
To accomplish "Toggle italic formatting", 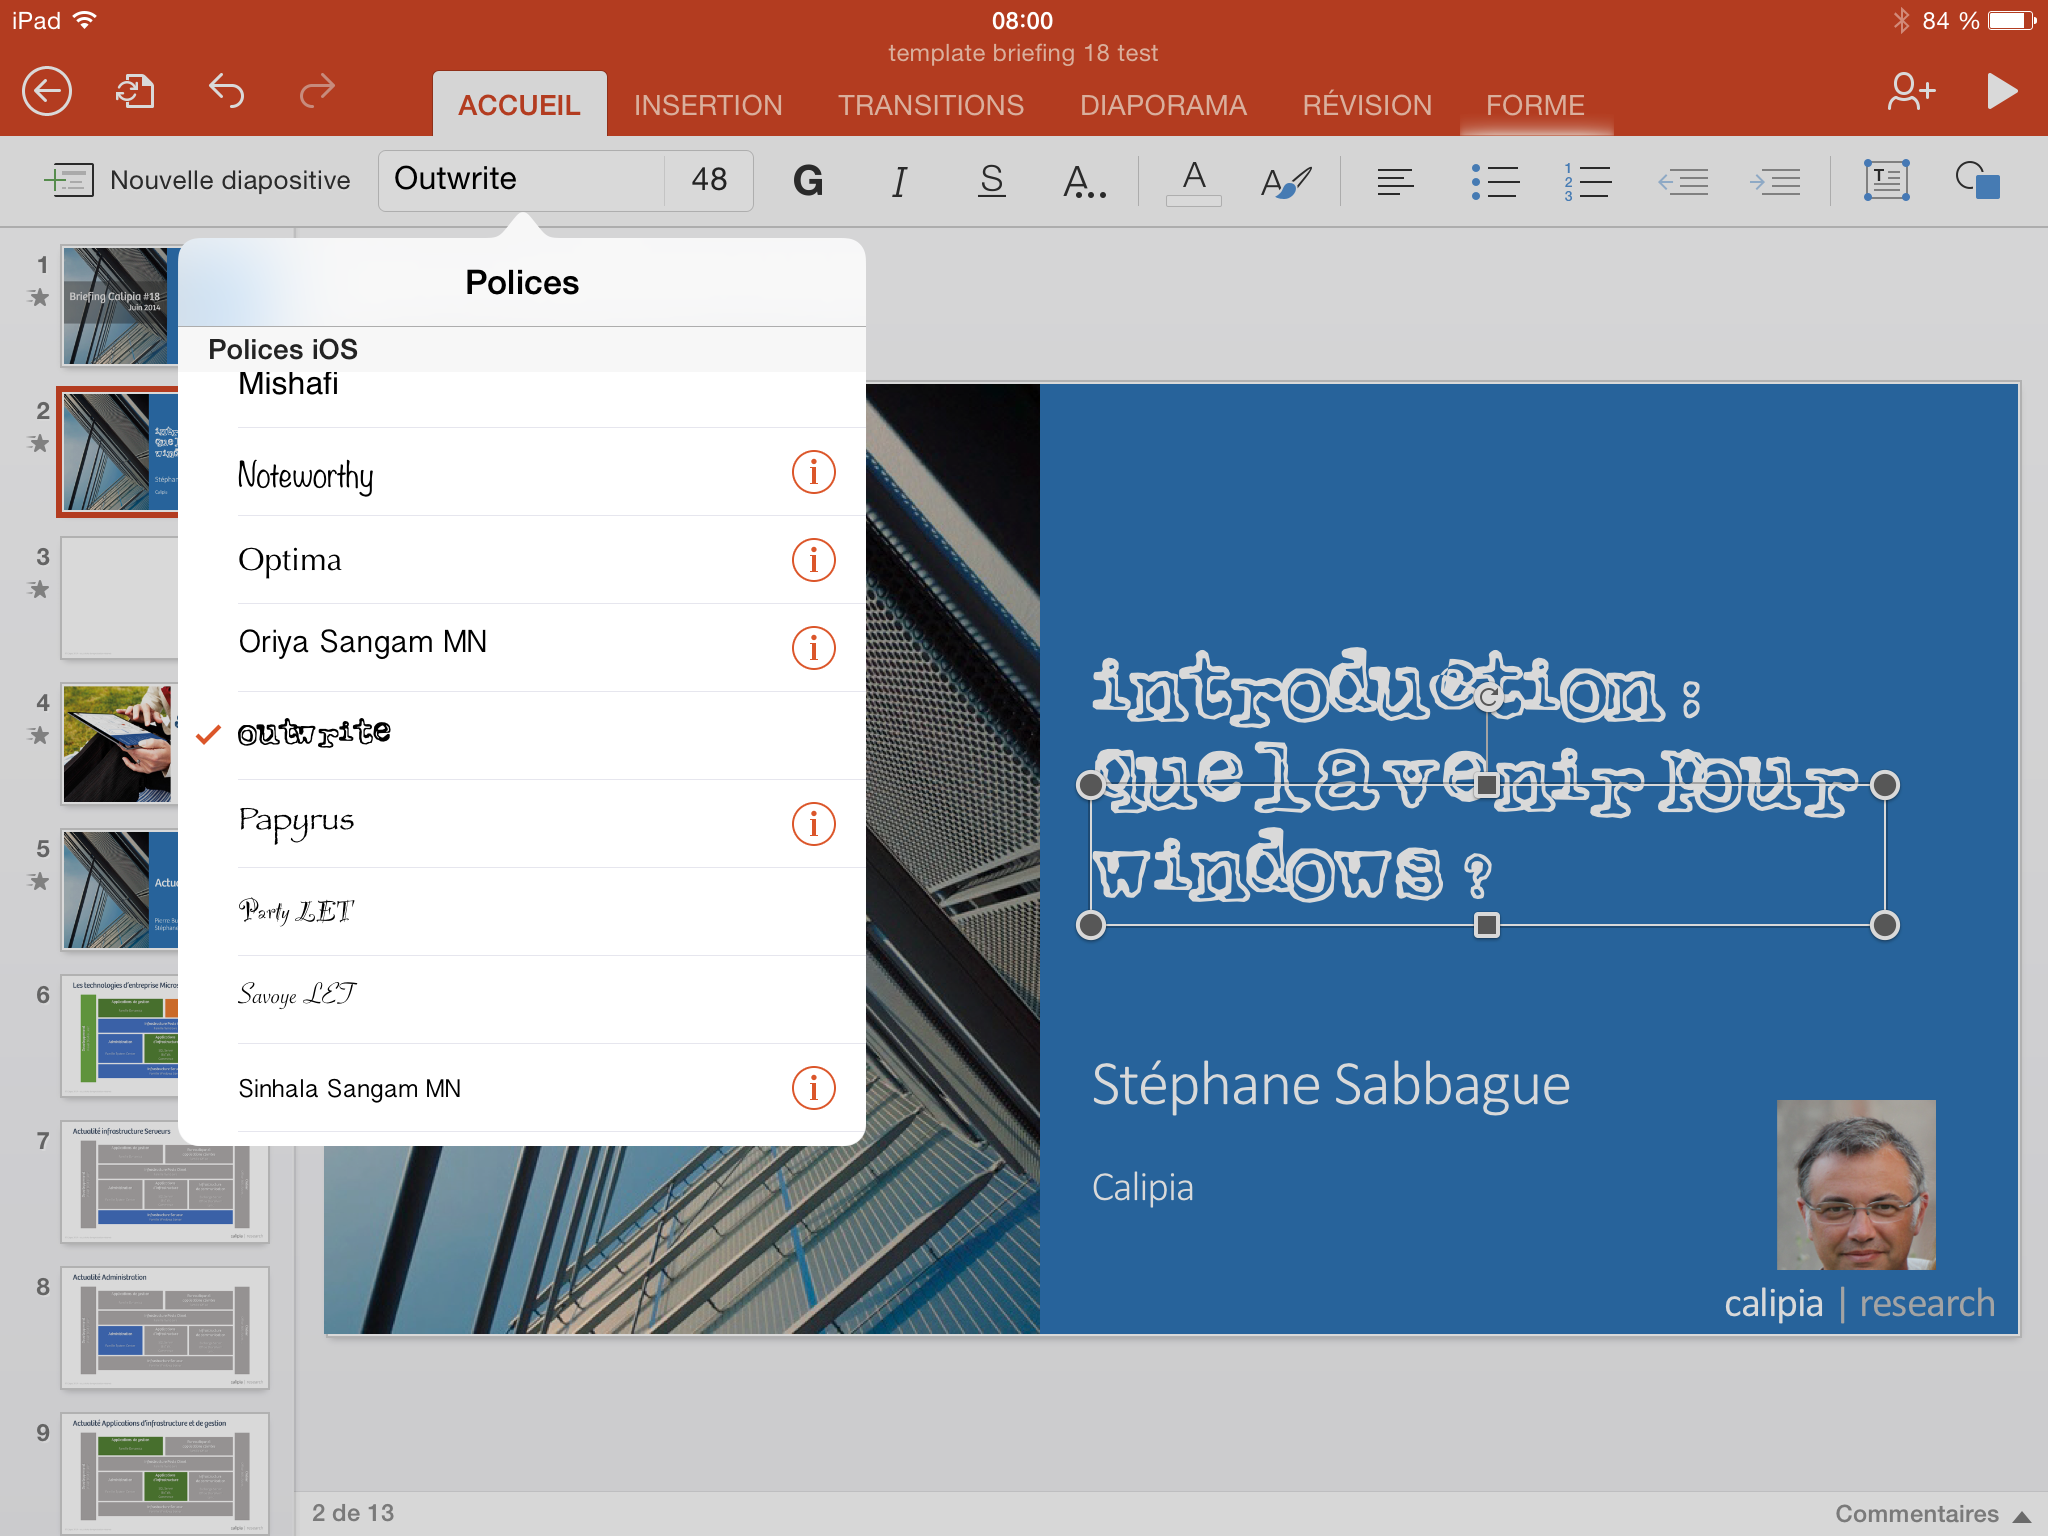I will (899, 181).
